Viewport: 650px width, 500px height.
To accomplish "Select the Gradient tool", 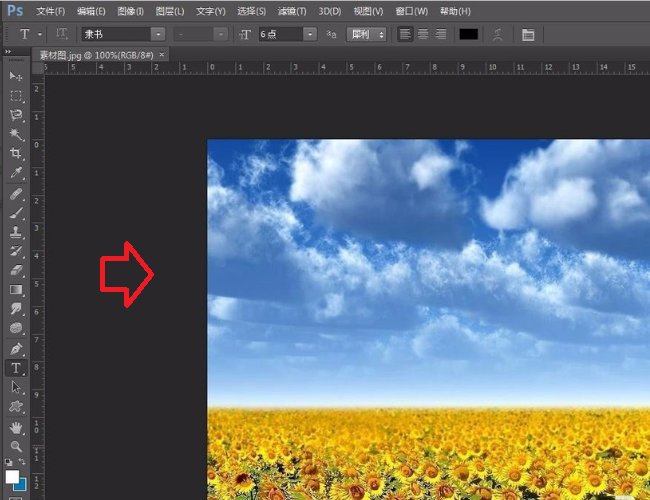I will click(x=16, y=290).
